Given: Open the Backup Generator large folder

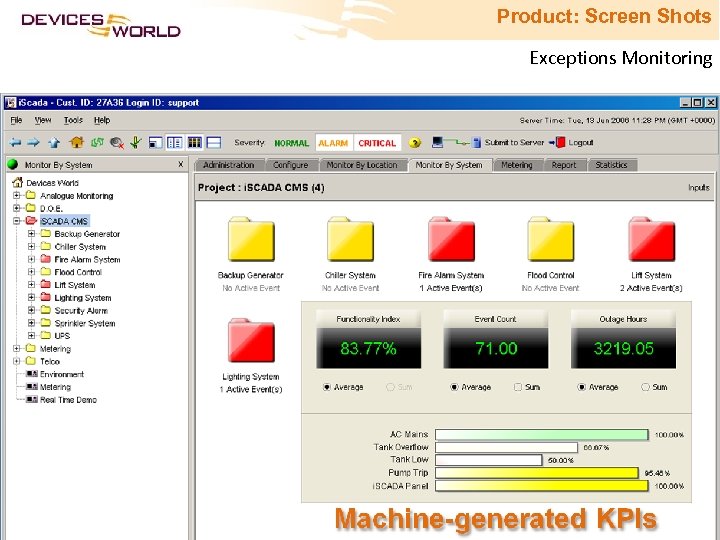Looking at the screenshot, I should click(x=251, y=239).
